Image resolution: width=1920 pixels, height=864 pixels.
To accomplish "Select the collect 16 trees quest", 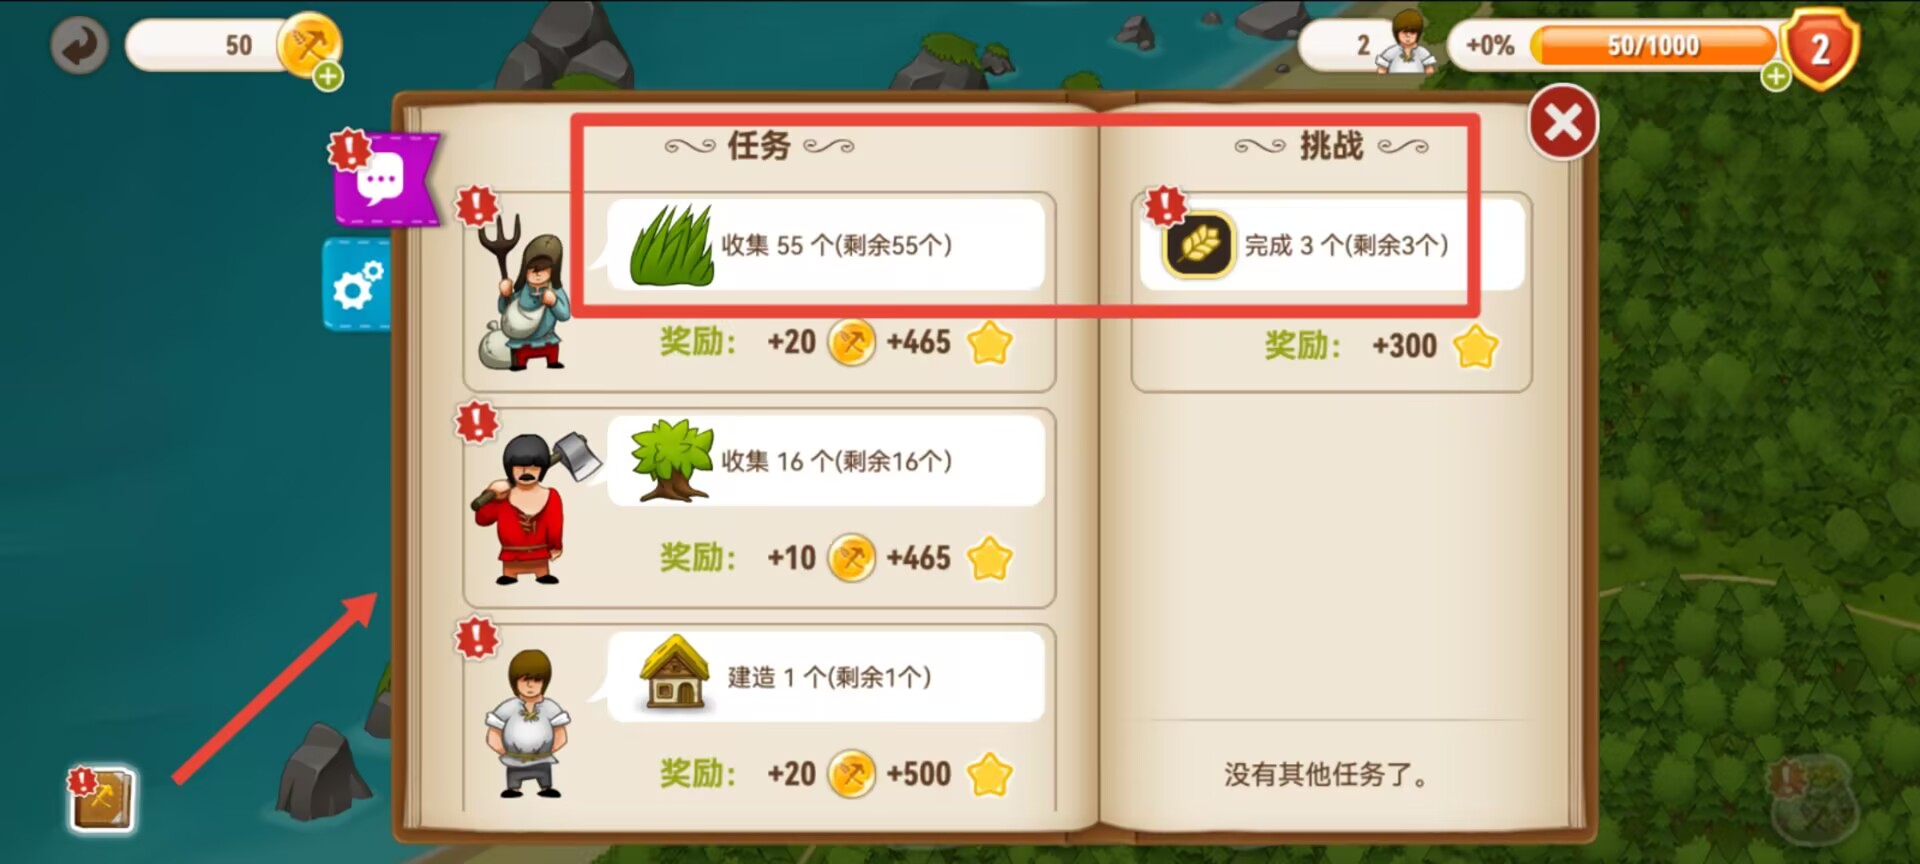I will (826, 461).
